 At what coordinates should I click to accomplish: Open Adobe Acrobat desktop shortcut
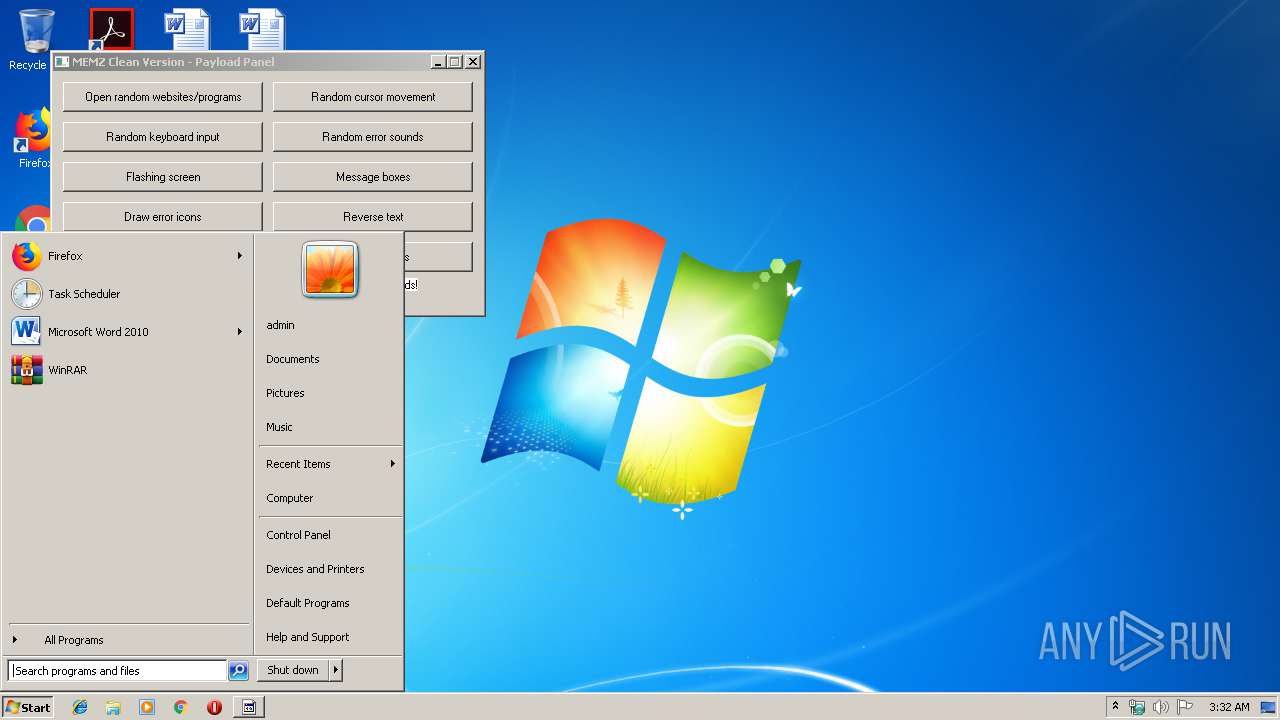(111, 30)
